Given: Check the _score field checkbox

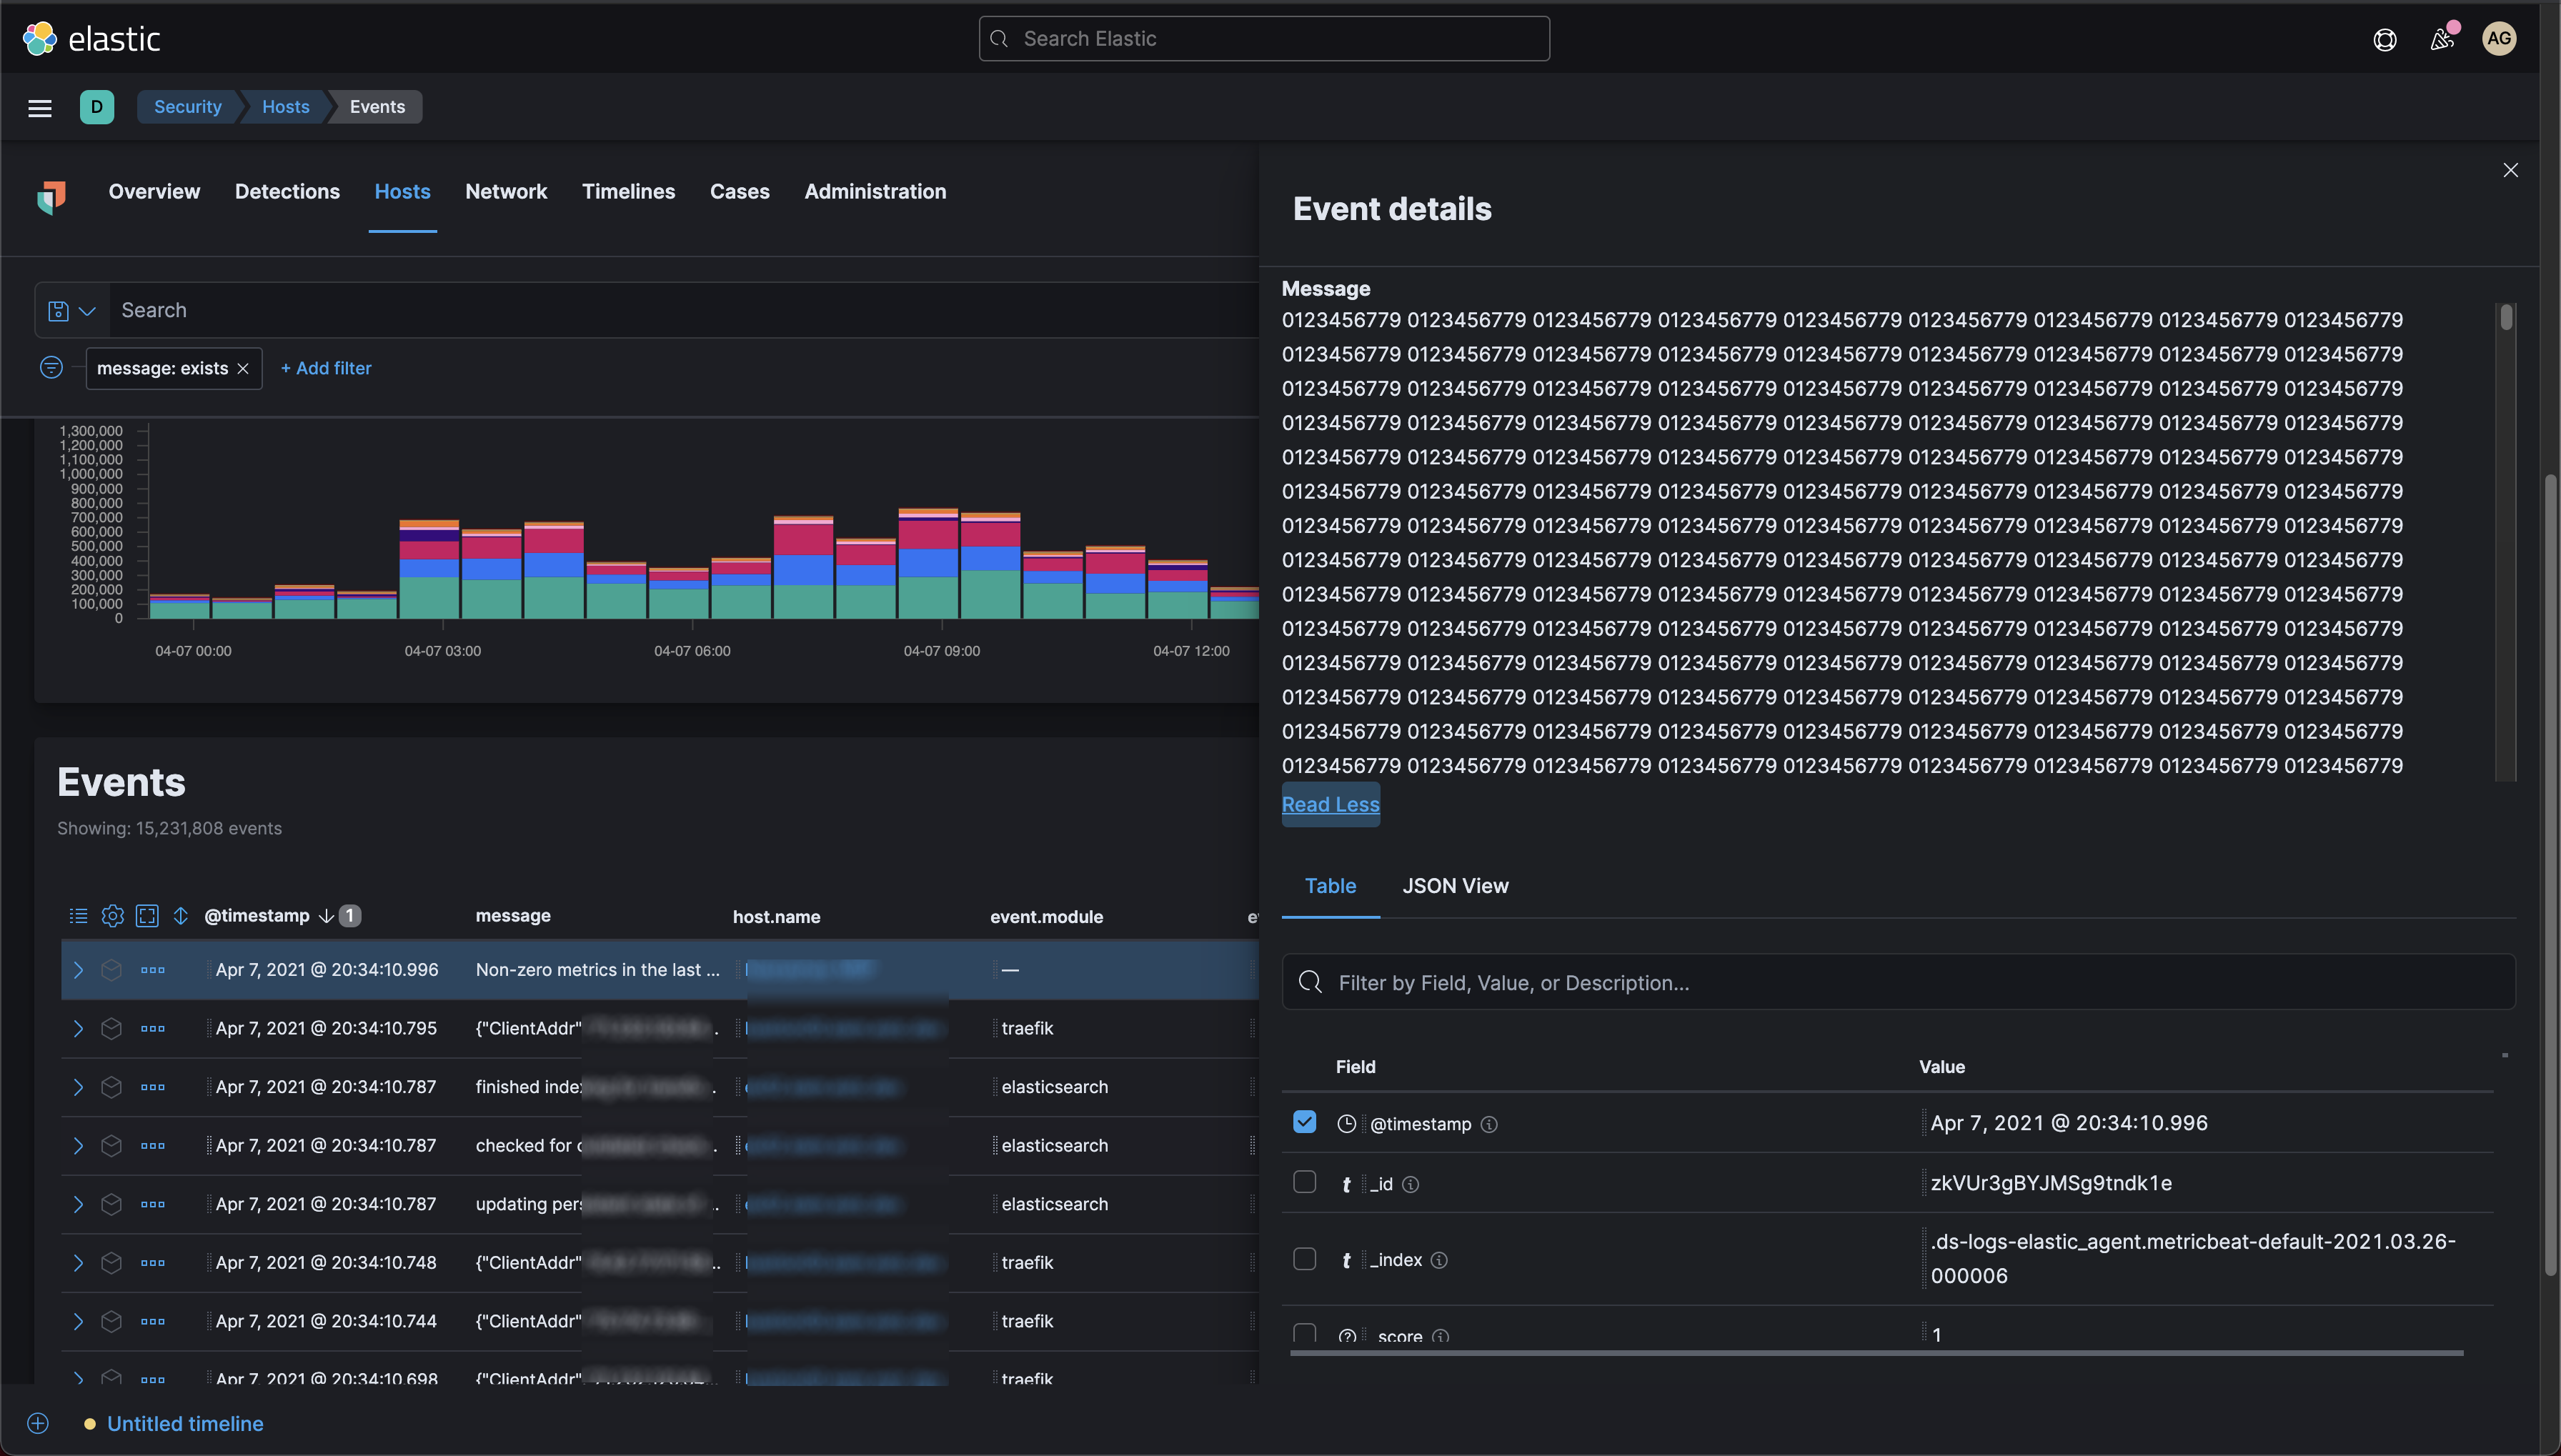Looking at the screenshot, I should (x=1304, y=1334).
